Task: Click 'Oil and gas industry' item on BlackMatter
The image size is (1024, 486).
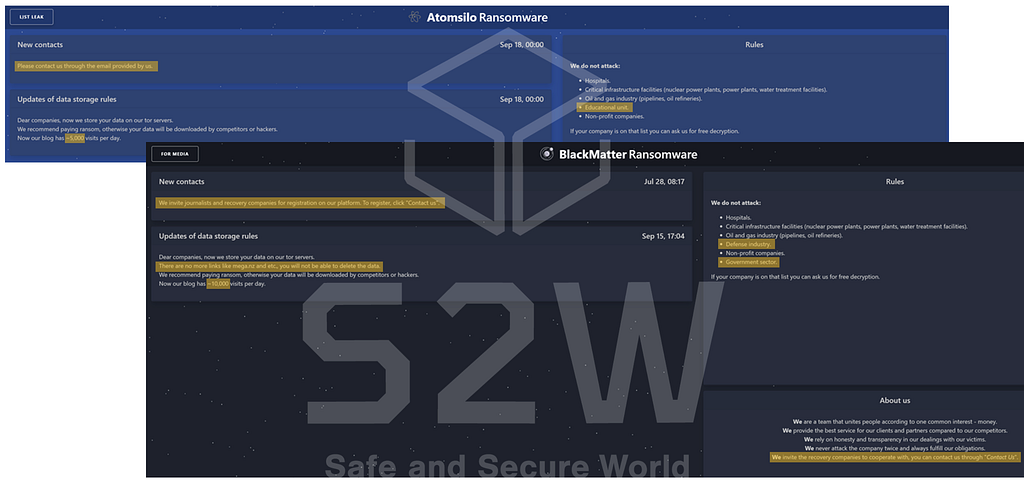Action: click(784, 235)
